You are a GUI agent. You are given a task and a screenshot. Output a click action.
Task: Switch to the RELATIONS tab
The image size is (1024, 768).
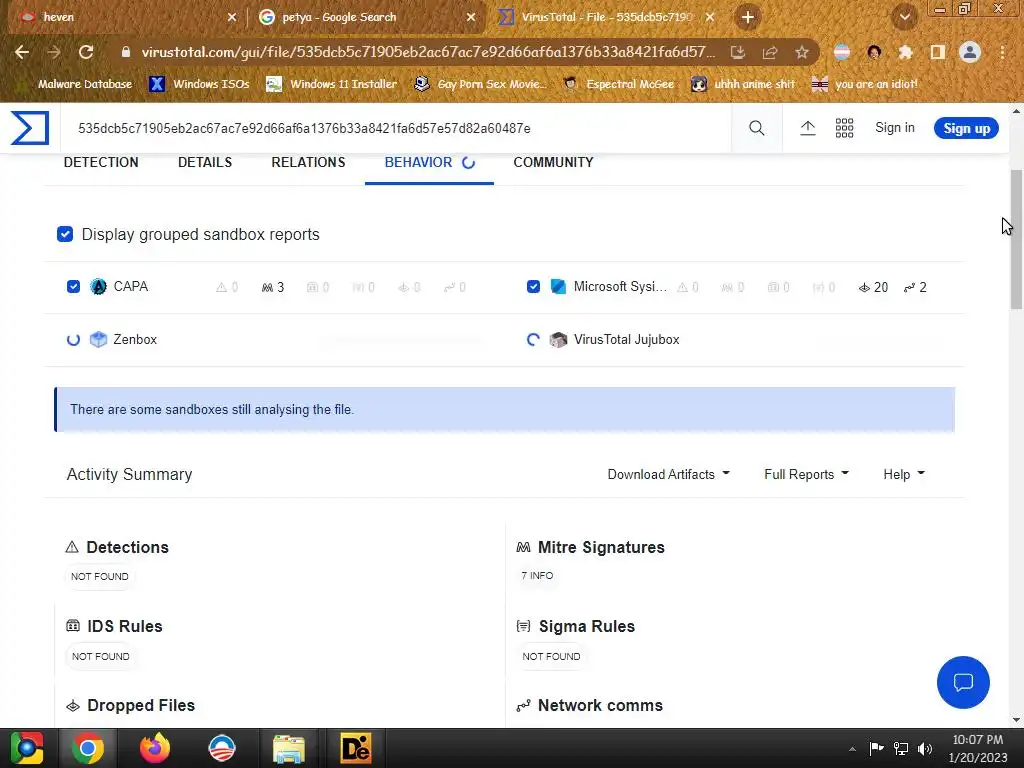[308, 162]
